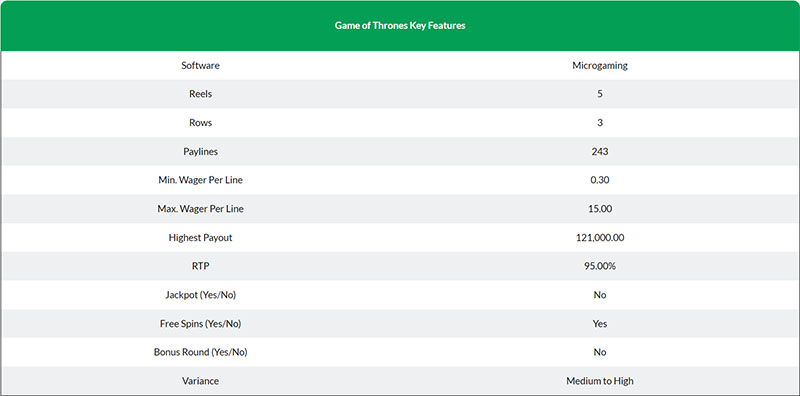
Task: Select the Medium to High variance value
Action: coord(600,381)
